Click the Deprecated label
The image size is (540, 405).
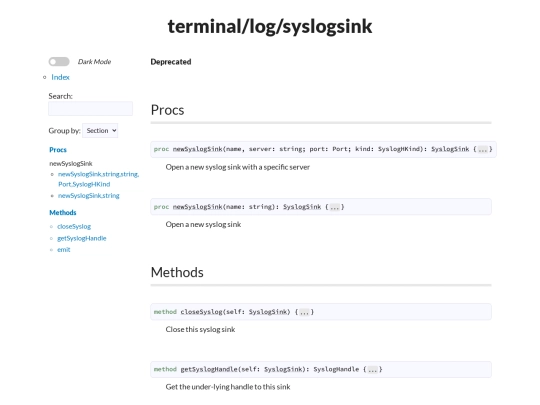pyautogui.click(x=171, y=62)
